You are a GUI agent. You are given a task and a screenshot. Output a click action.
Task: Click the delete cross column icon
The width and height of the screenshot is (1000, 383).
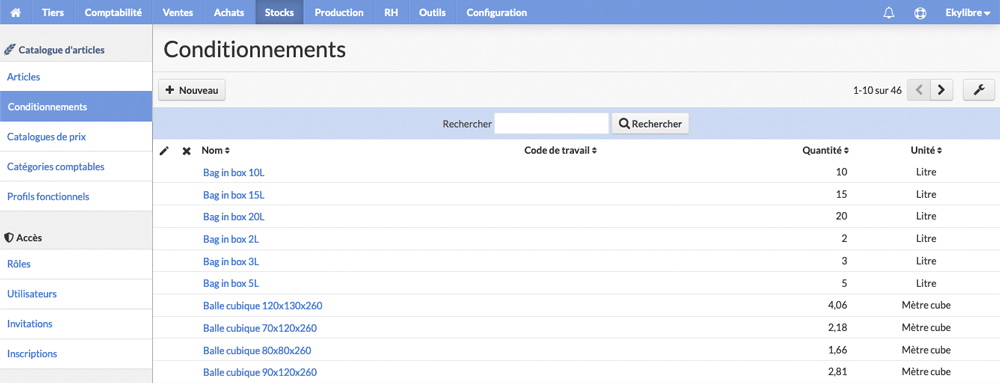(x=186, y=151)
